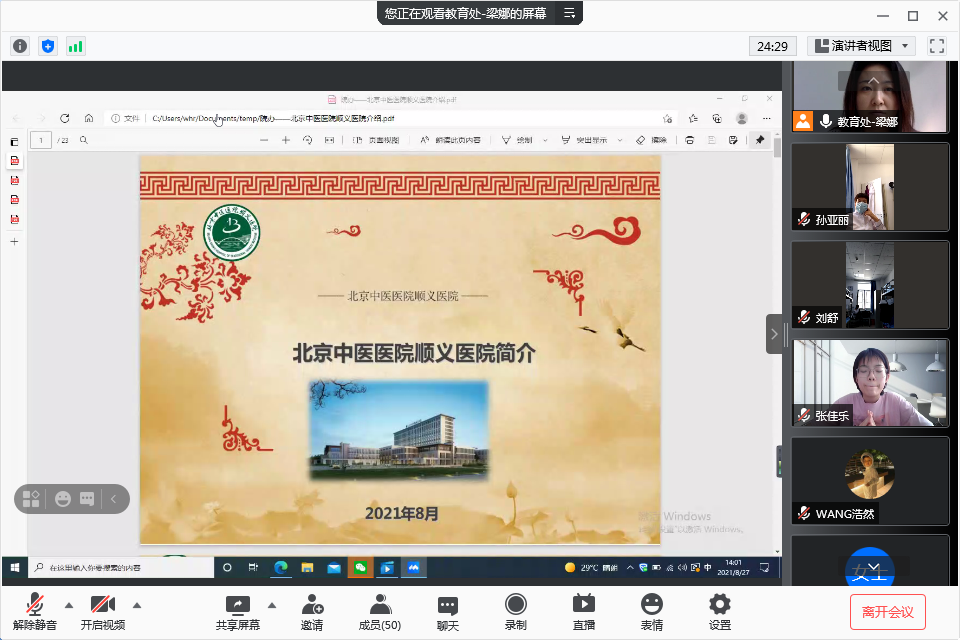Add this page to favorites with the star icon
This screenshot has width=960, height=640.
(667, 118)
